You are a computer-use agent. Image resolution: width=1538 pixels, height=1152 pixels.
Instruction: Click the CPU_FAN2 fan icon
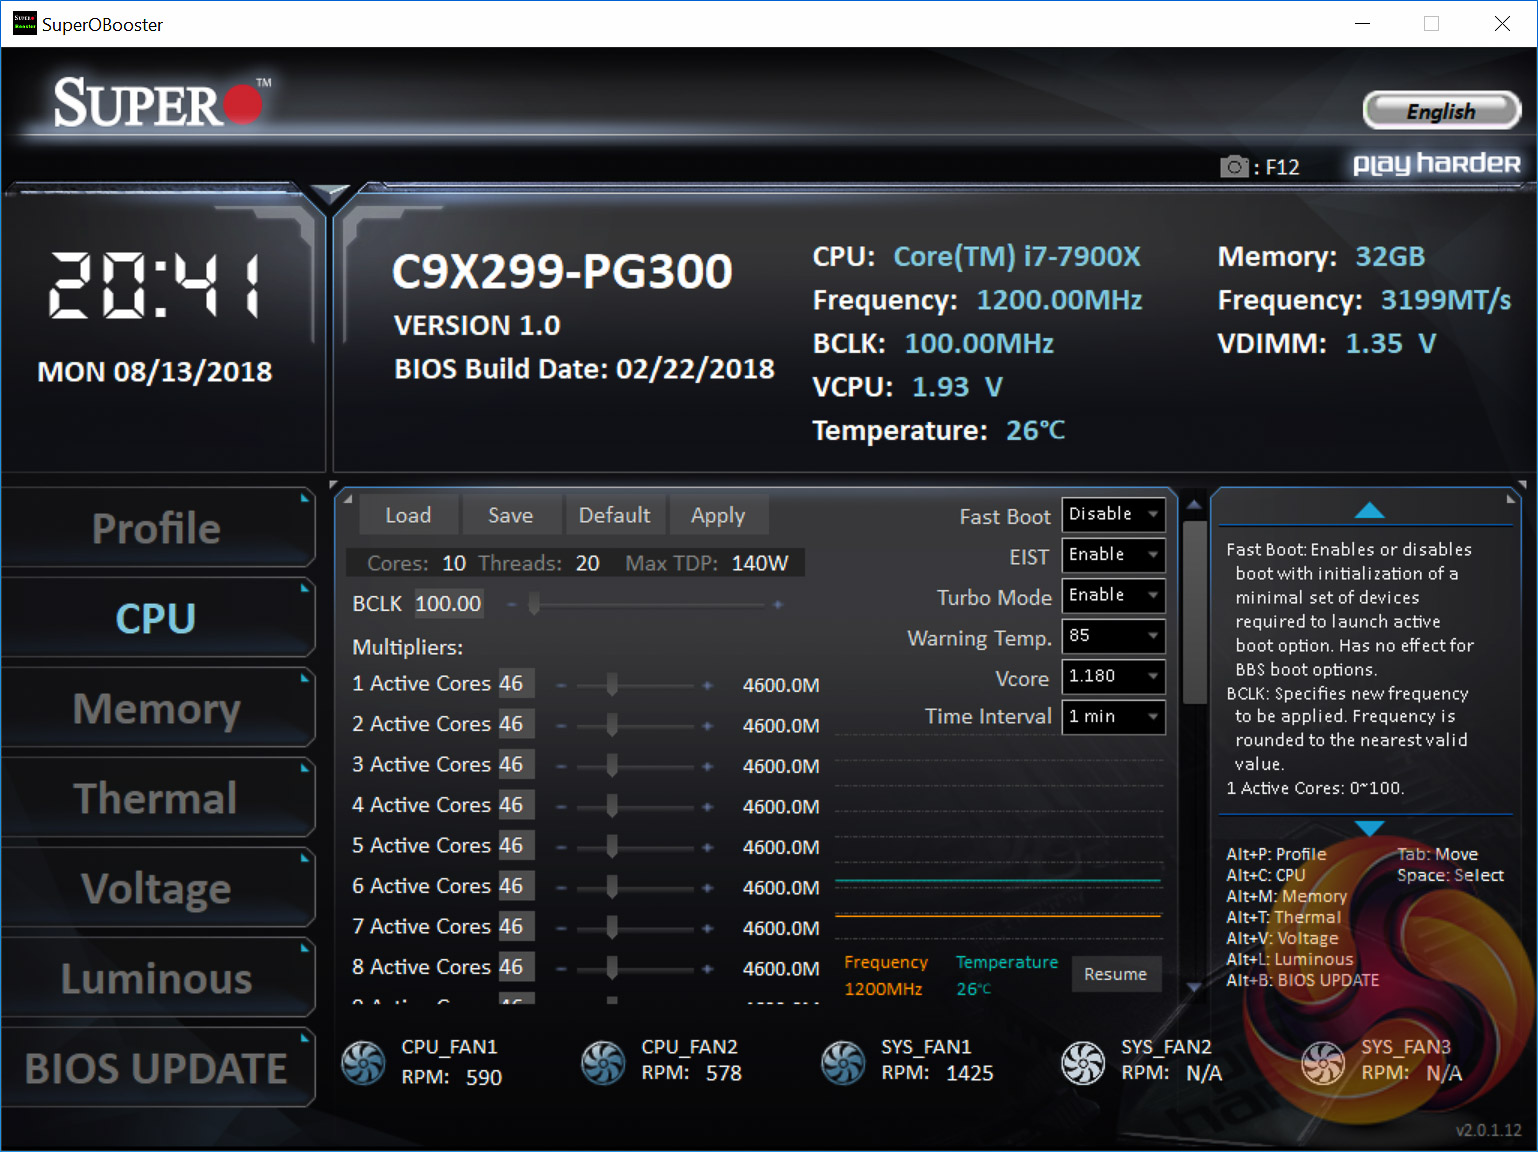point(603,1063)
